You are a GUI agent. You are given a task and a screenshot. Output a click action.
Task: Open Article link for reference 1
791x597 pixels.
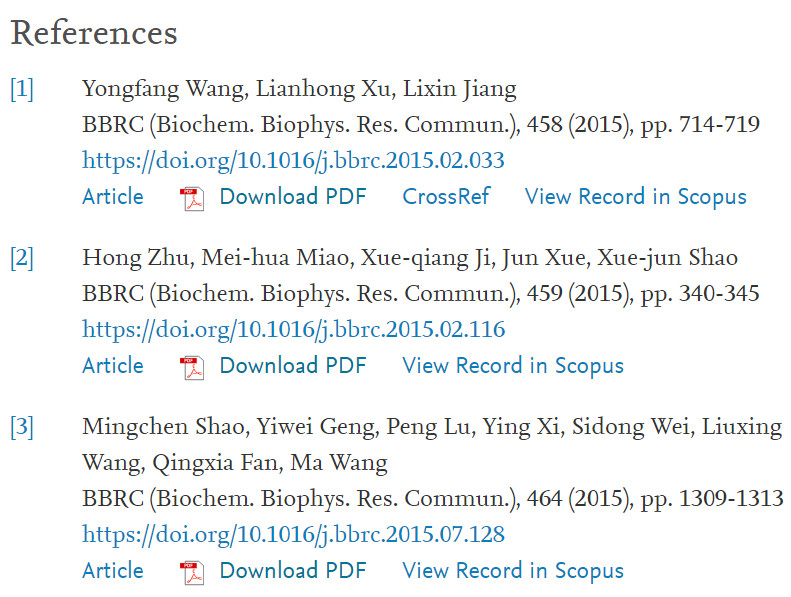[x=113, y=197]
